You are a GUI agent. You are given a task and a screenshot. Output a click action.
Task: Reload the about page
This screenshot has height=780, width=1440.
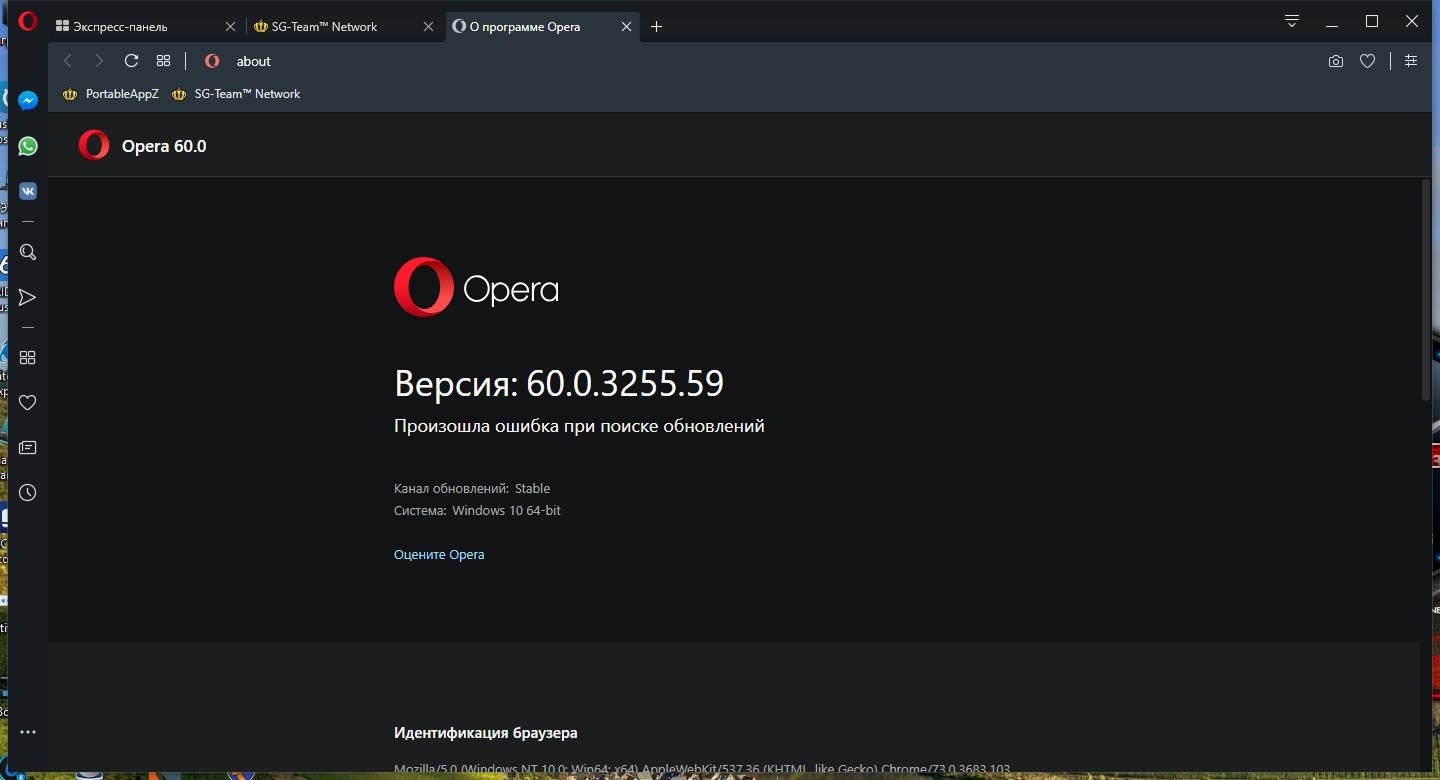click(x=131, y=61)
